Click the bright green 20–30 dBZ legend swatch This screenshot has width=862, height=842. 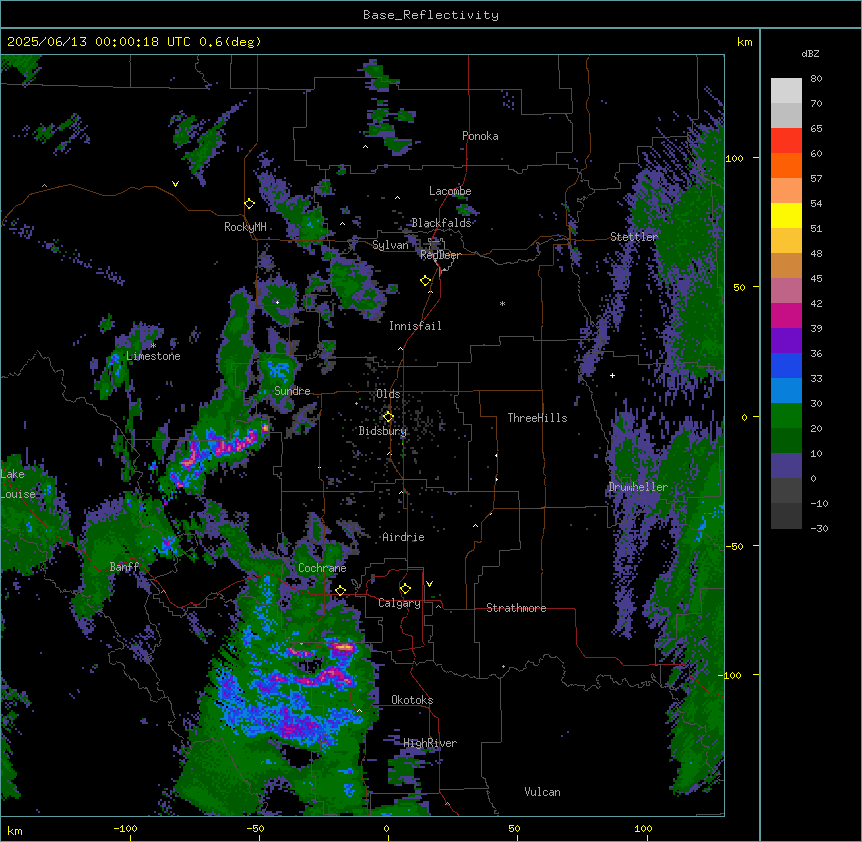pyautogui.click(x=786, y=416)
